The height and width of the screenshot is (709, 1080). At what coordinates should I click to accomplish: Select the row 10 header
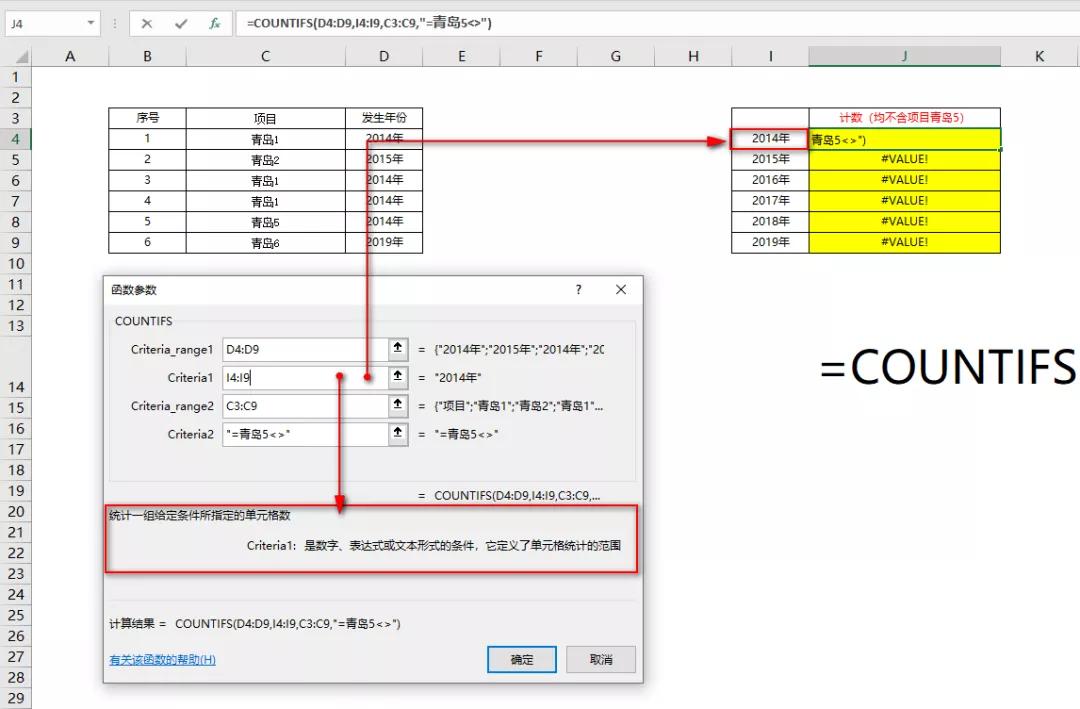pos(16,262)
